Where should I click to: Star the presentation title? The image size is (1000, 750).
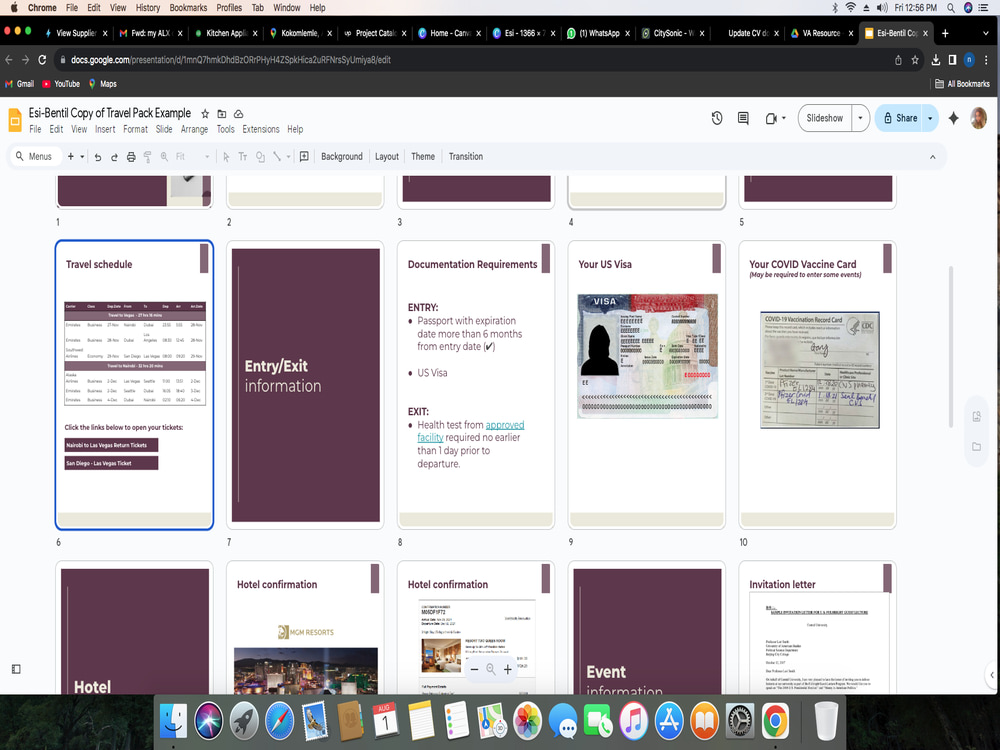pyautogui.click(x=205, y=114)
